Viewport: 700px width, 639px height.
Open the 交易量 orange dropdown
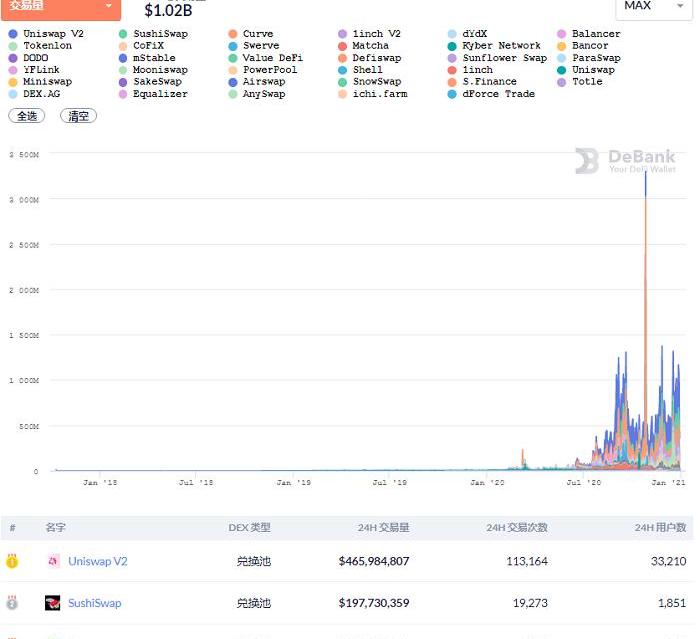pyautogui.click(x=61, y=7)
